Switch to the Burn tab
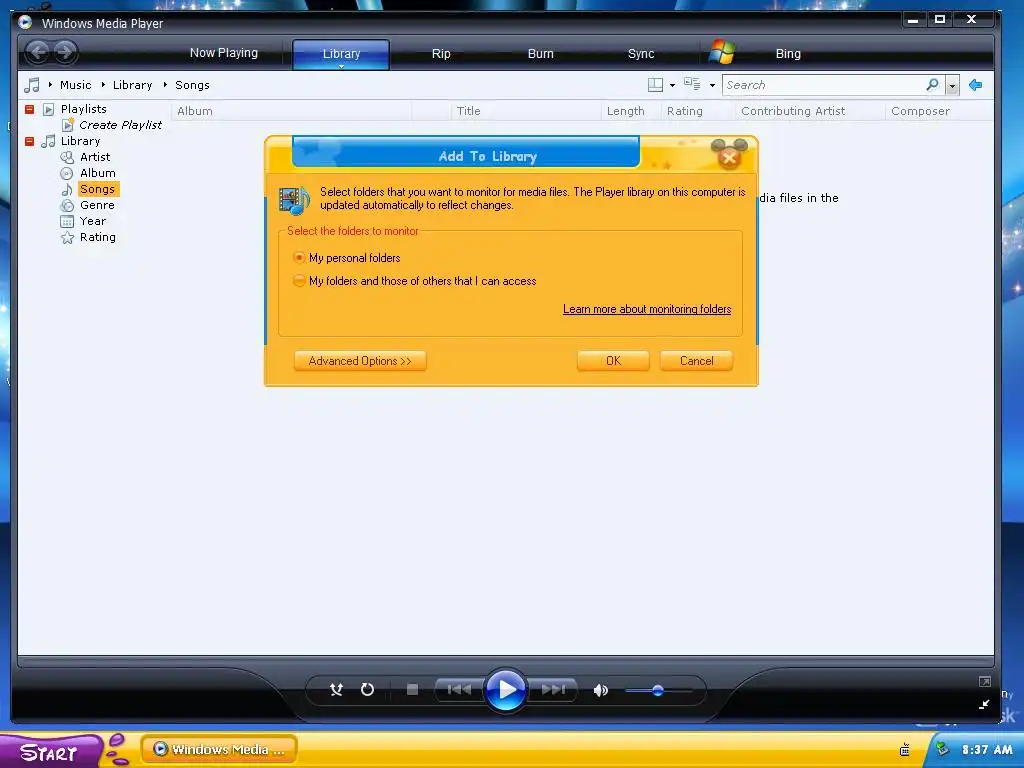The width and height of the screenshot is (1024, 768). click(x=540, y=54)
